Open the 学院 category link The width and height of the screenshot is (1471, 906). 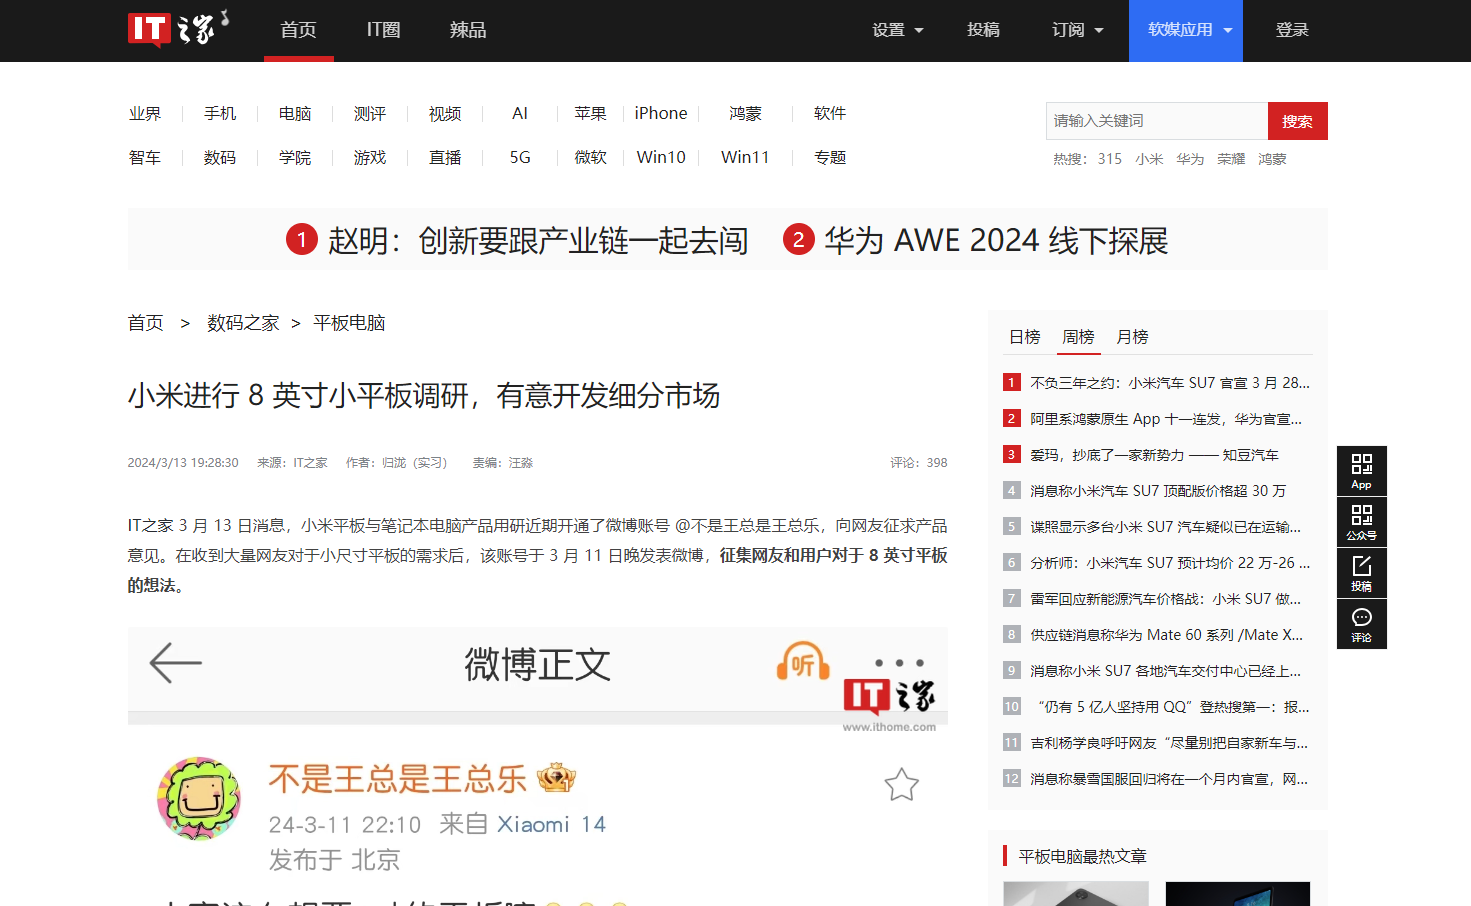pos(295,158)
